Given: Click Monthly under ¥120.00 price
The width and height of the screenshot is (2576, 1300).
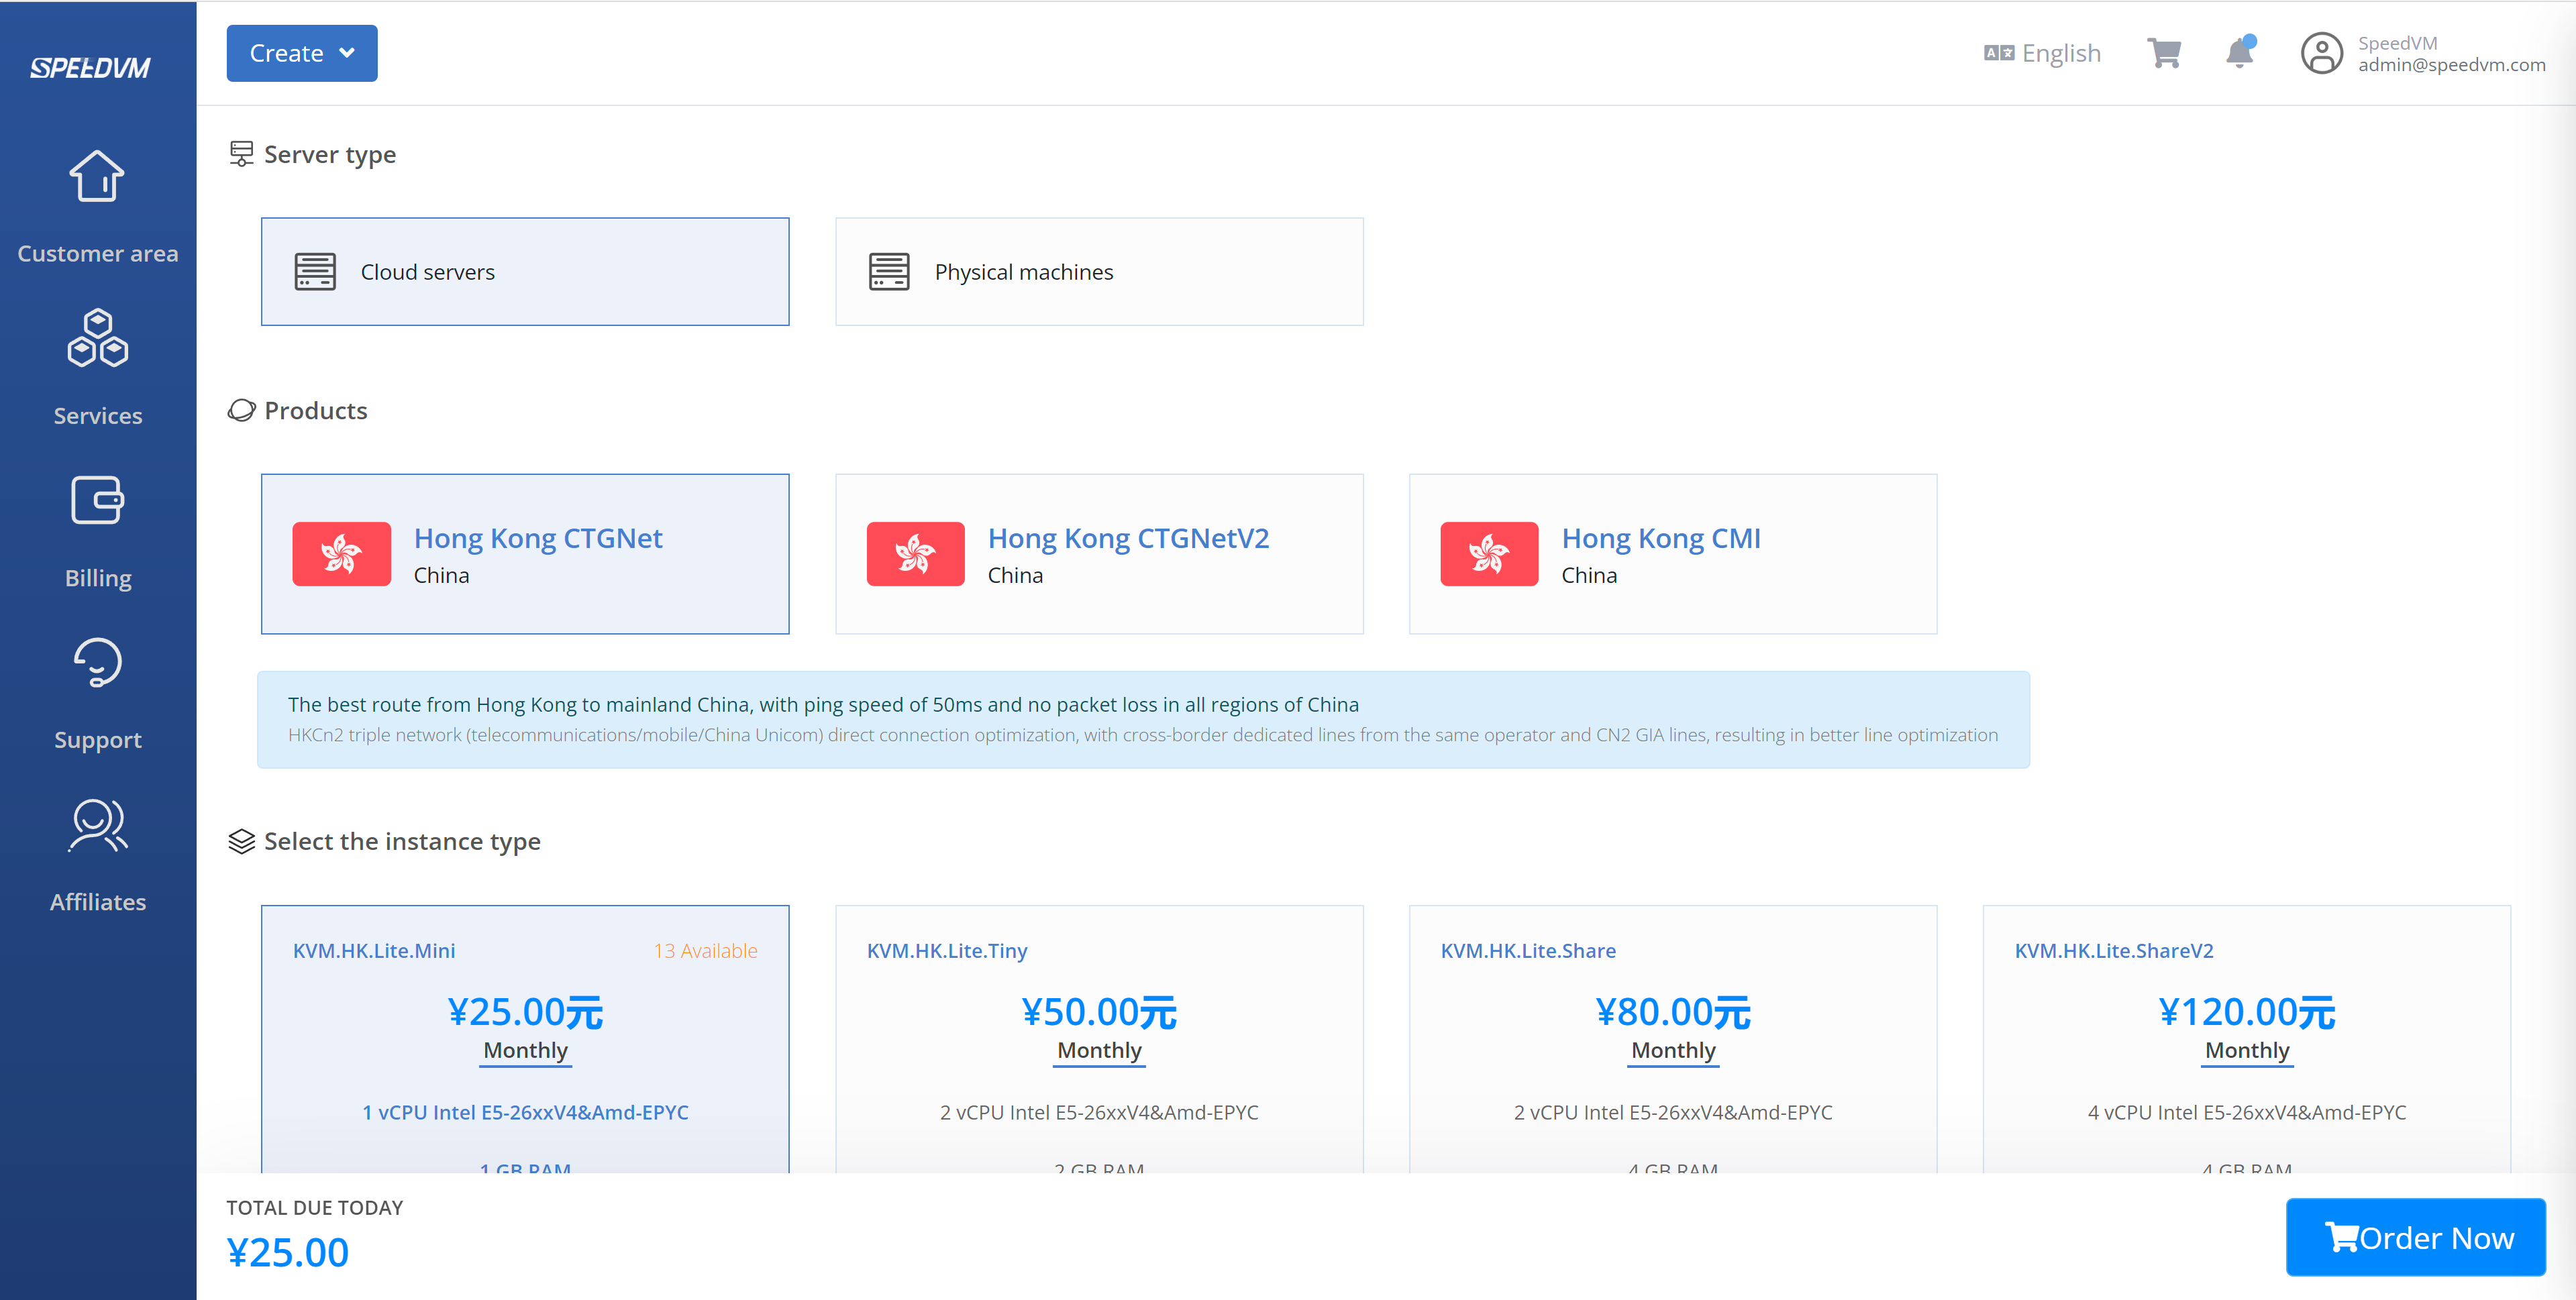Looking at the screenshot, I should pos(2247,1051).
